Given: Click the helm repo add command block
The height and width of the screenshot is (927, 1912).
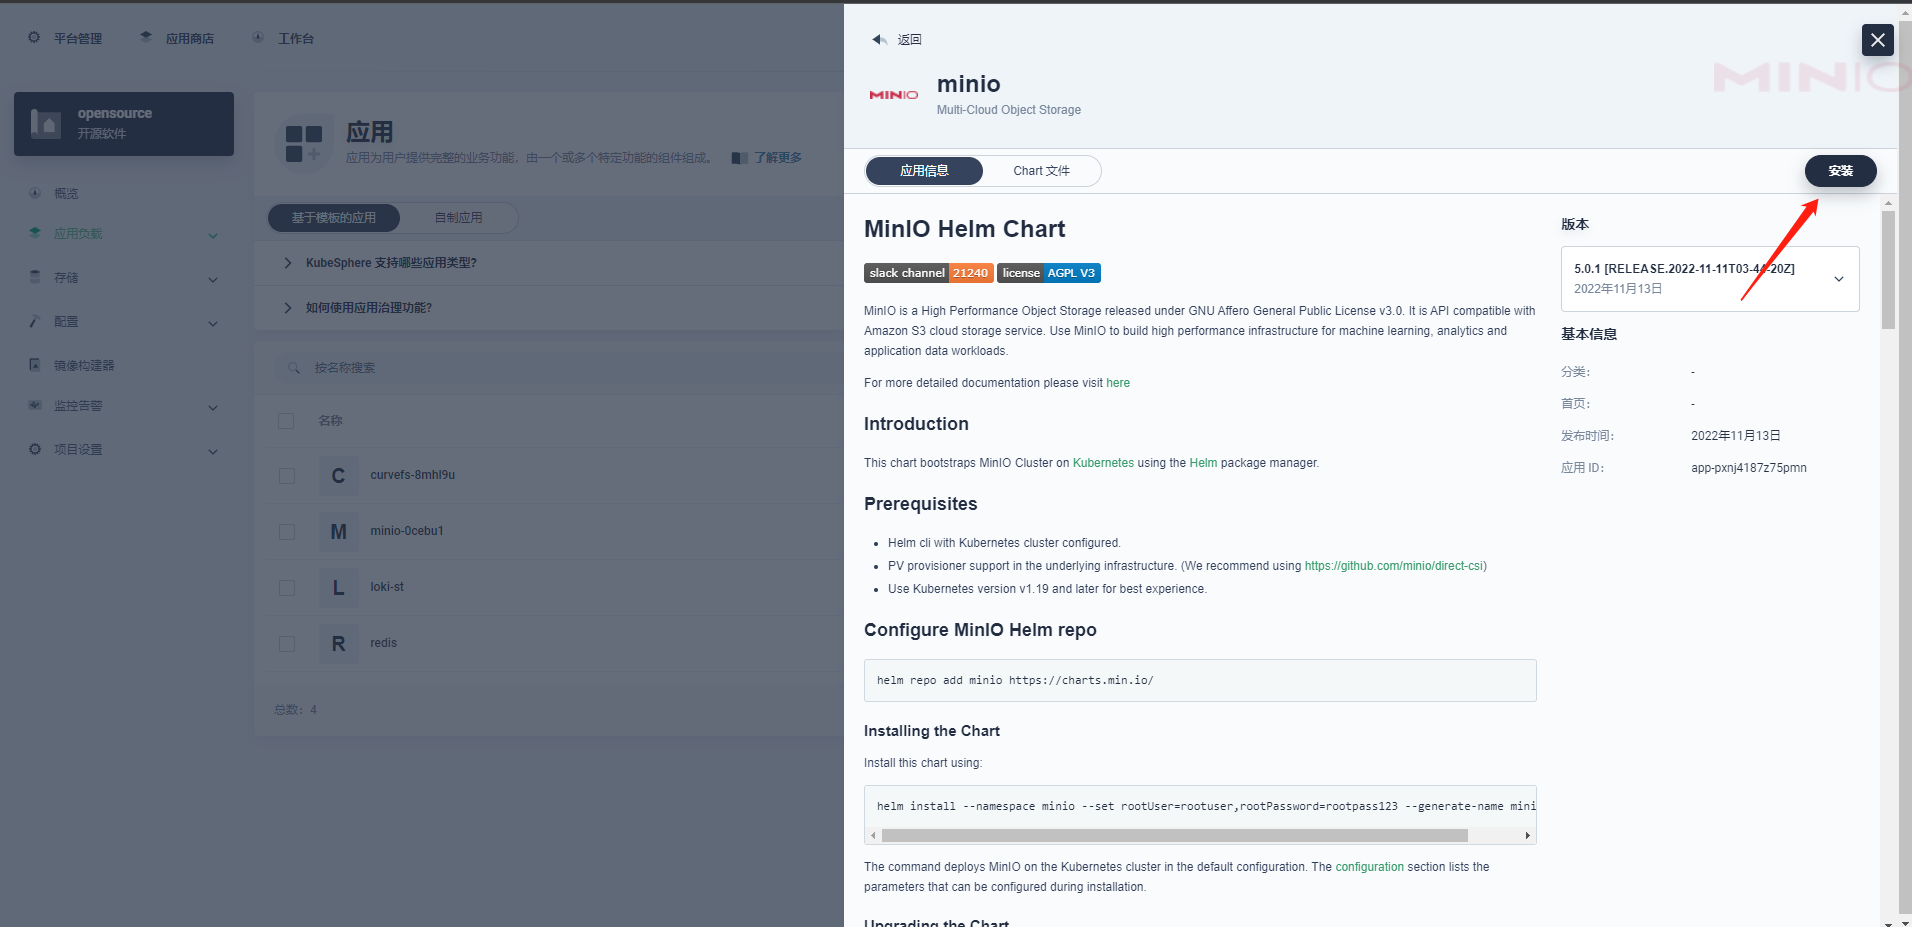Looking at the screenshot, I should (x=1200, y=680).
